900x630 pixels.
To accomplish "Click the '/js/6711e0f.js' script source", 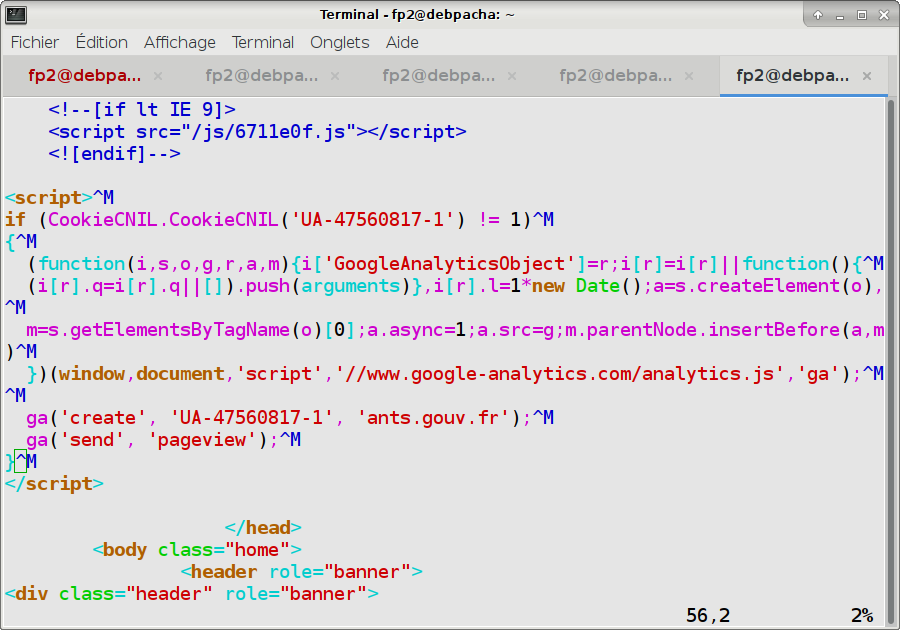I will pos(269,132).
